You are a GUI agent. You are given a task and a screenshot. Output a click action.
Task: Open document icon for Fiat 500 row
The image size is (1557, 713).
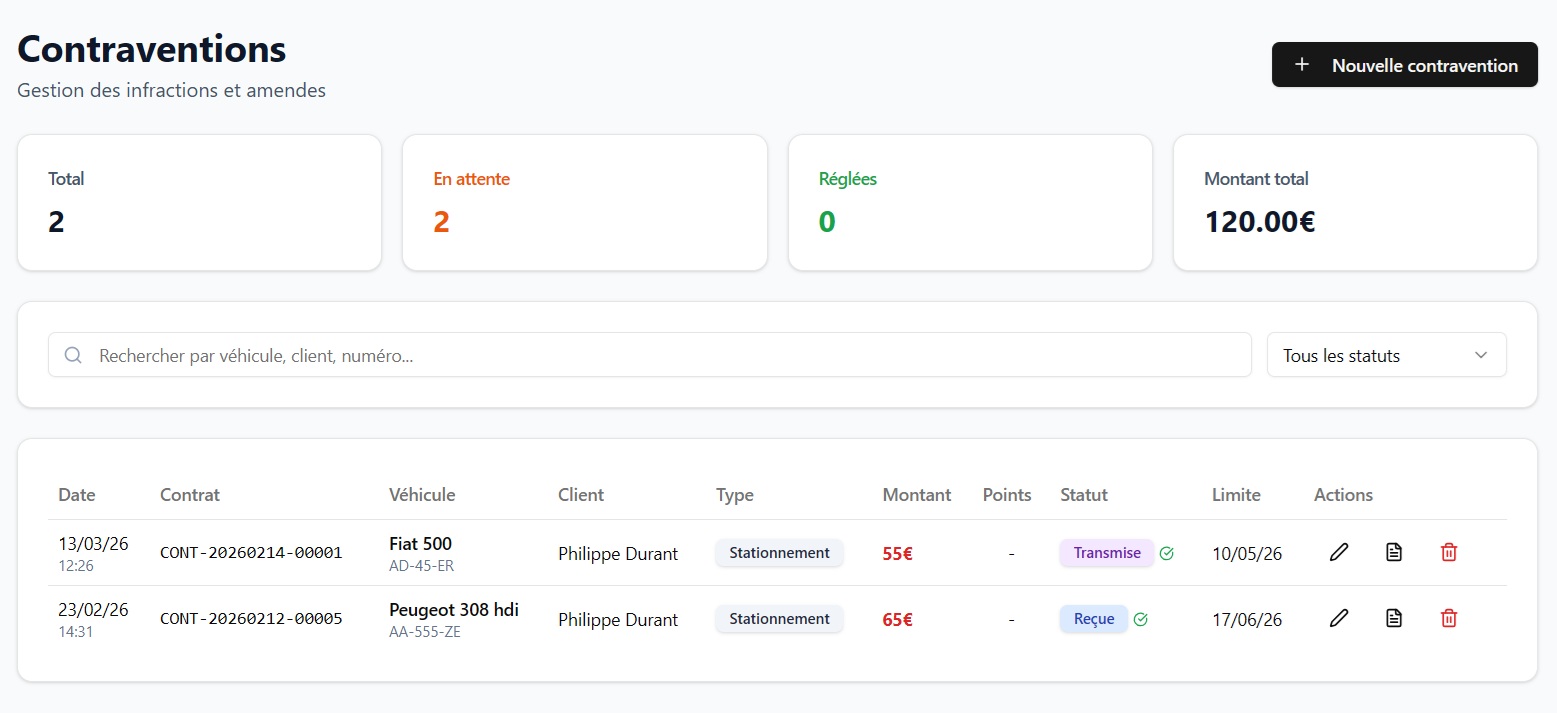click(x=1394, y=552)
